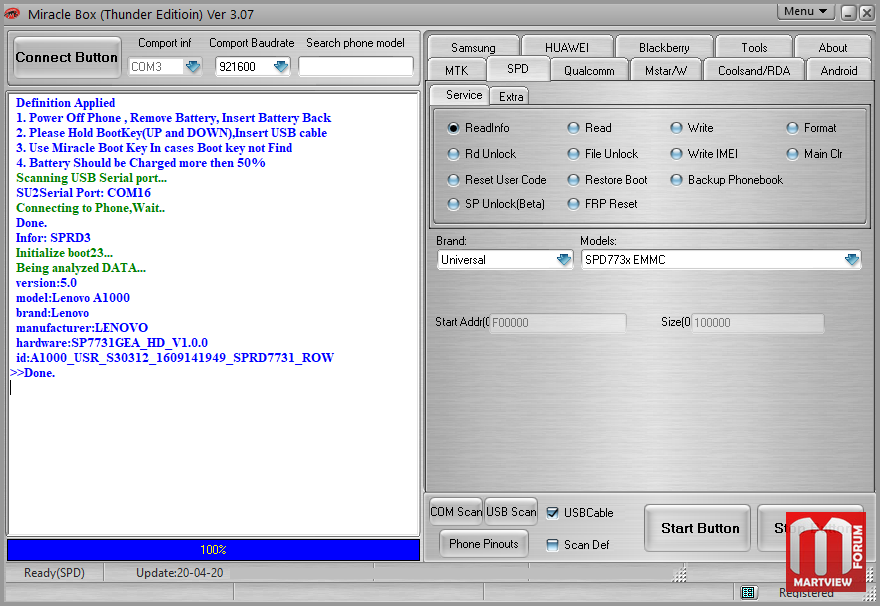Click the Miracle Box eye logo icon
This screenshot has height=606, width=880.
[13, 12]
